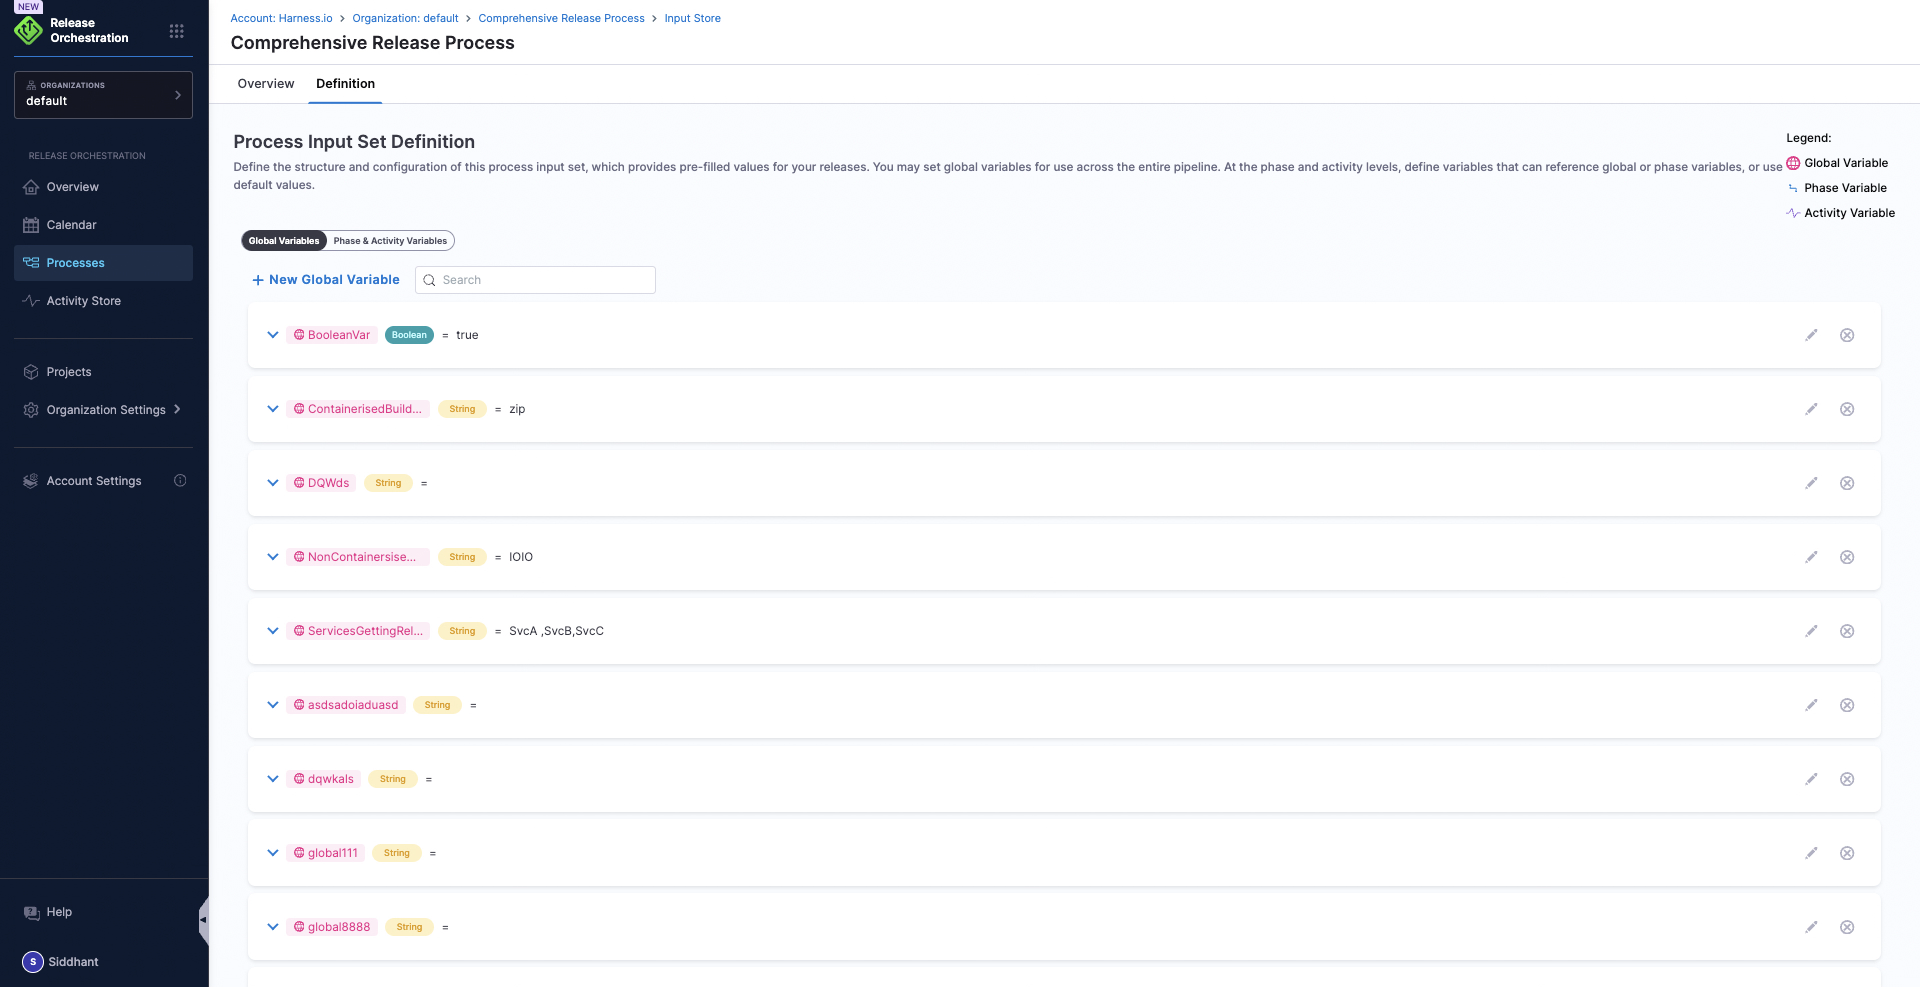Switch to Phase & Activity Variables
The width and height of the screenshot is (1920, 987).
click(390, 241)
